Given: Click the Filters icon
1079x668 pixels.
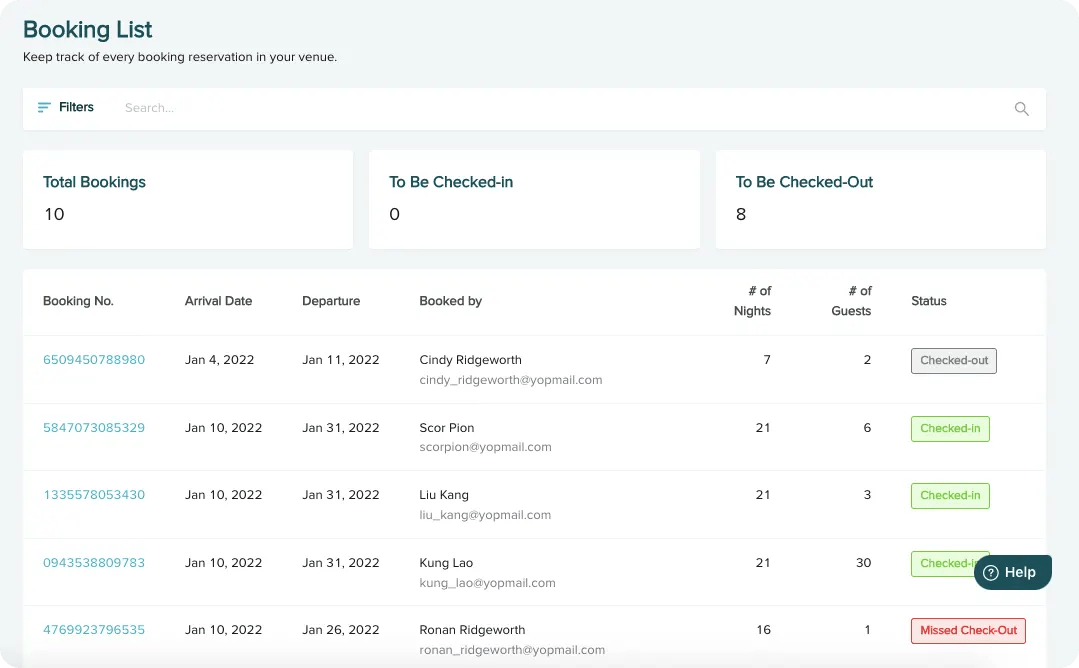Looking at the screenshot, I should pyautogui.click(x=44, y=108).
